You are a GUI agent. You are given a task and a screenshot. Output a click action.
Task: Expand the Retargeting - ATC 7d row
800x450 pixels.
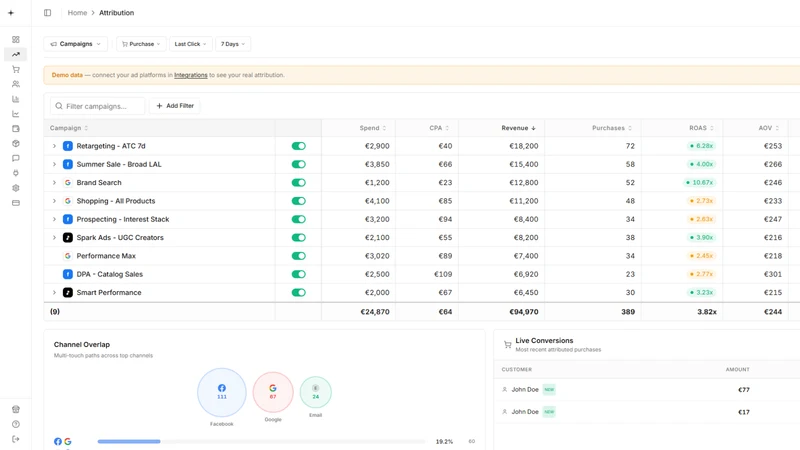pyautogui.click(x=54, y=146)
